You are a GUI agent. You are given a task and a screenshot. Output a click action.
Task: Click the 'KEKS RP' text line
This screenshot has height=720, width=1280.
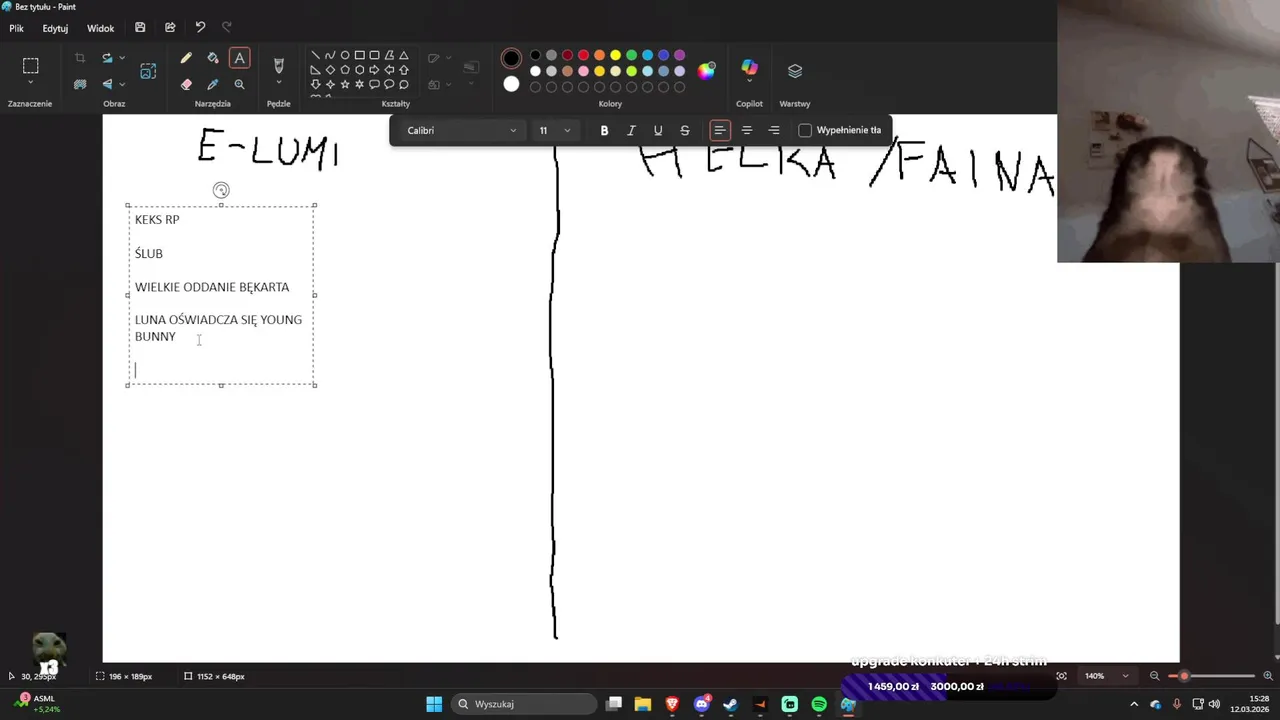(157, 219)
